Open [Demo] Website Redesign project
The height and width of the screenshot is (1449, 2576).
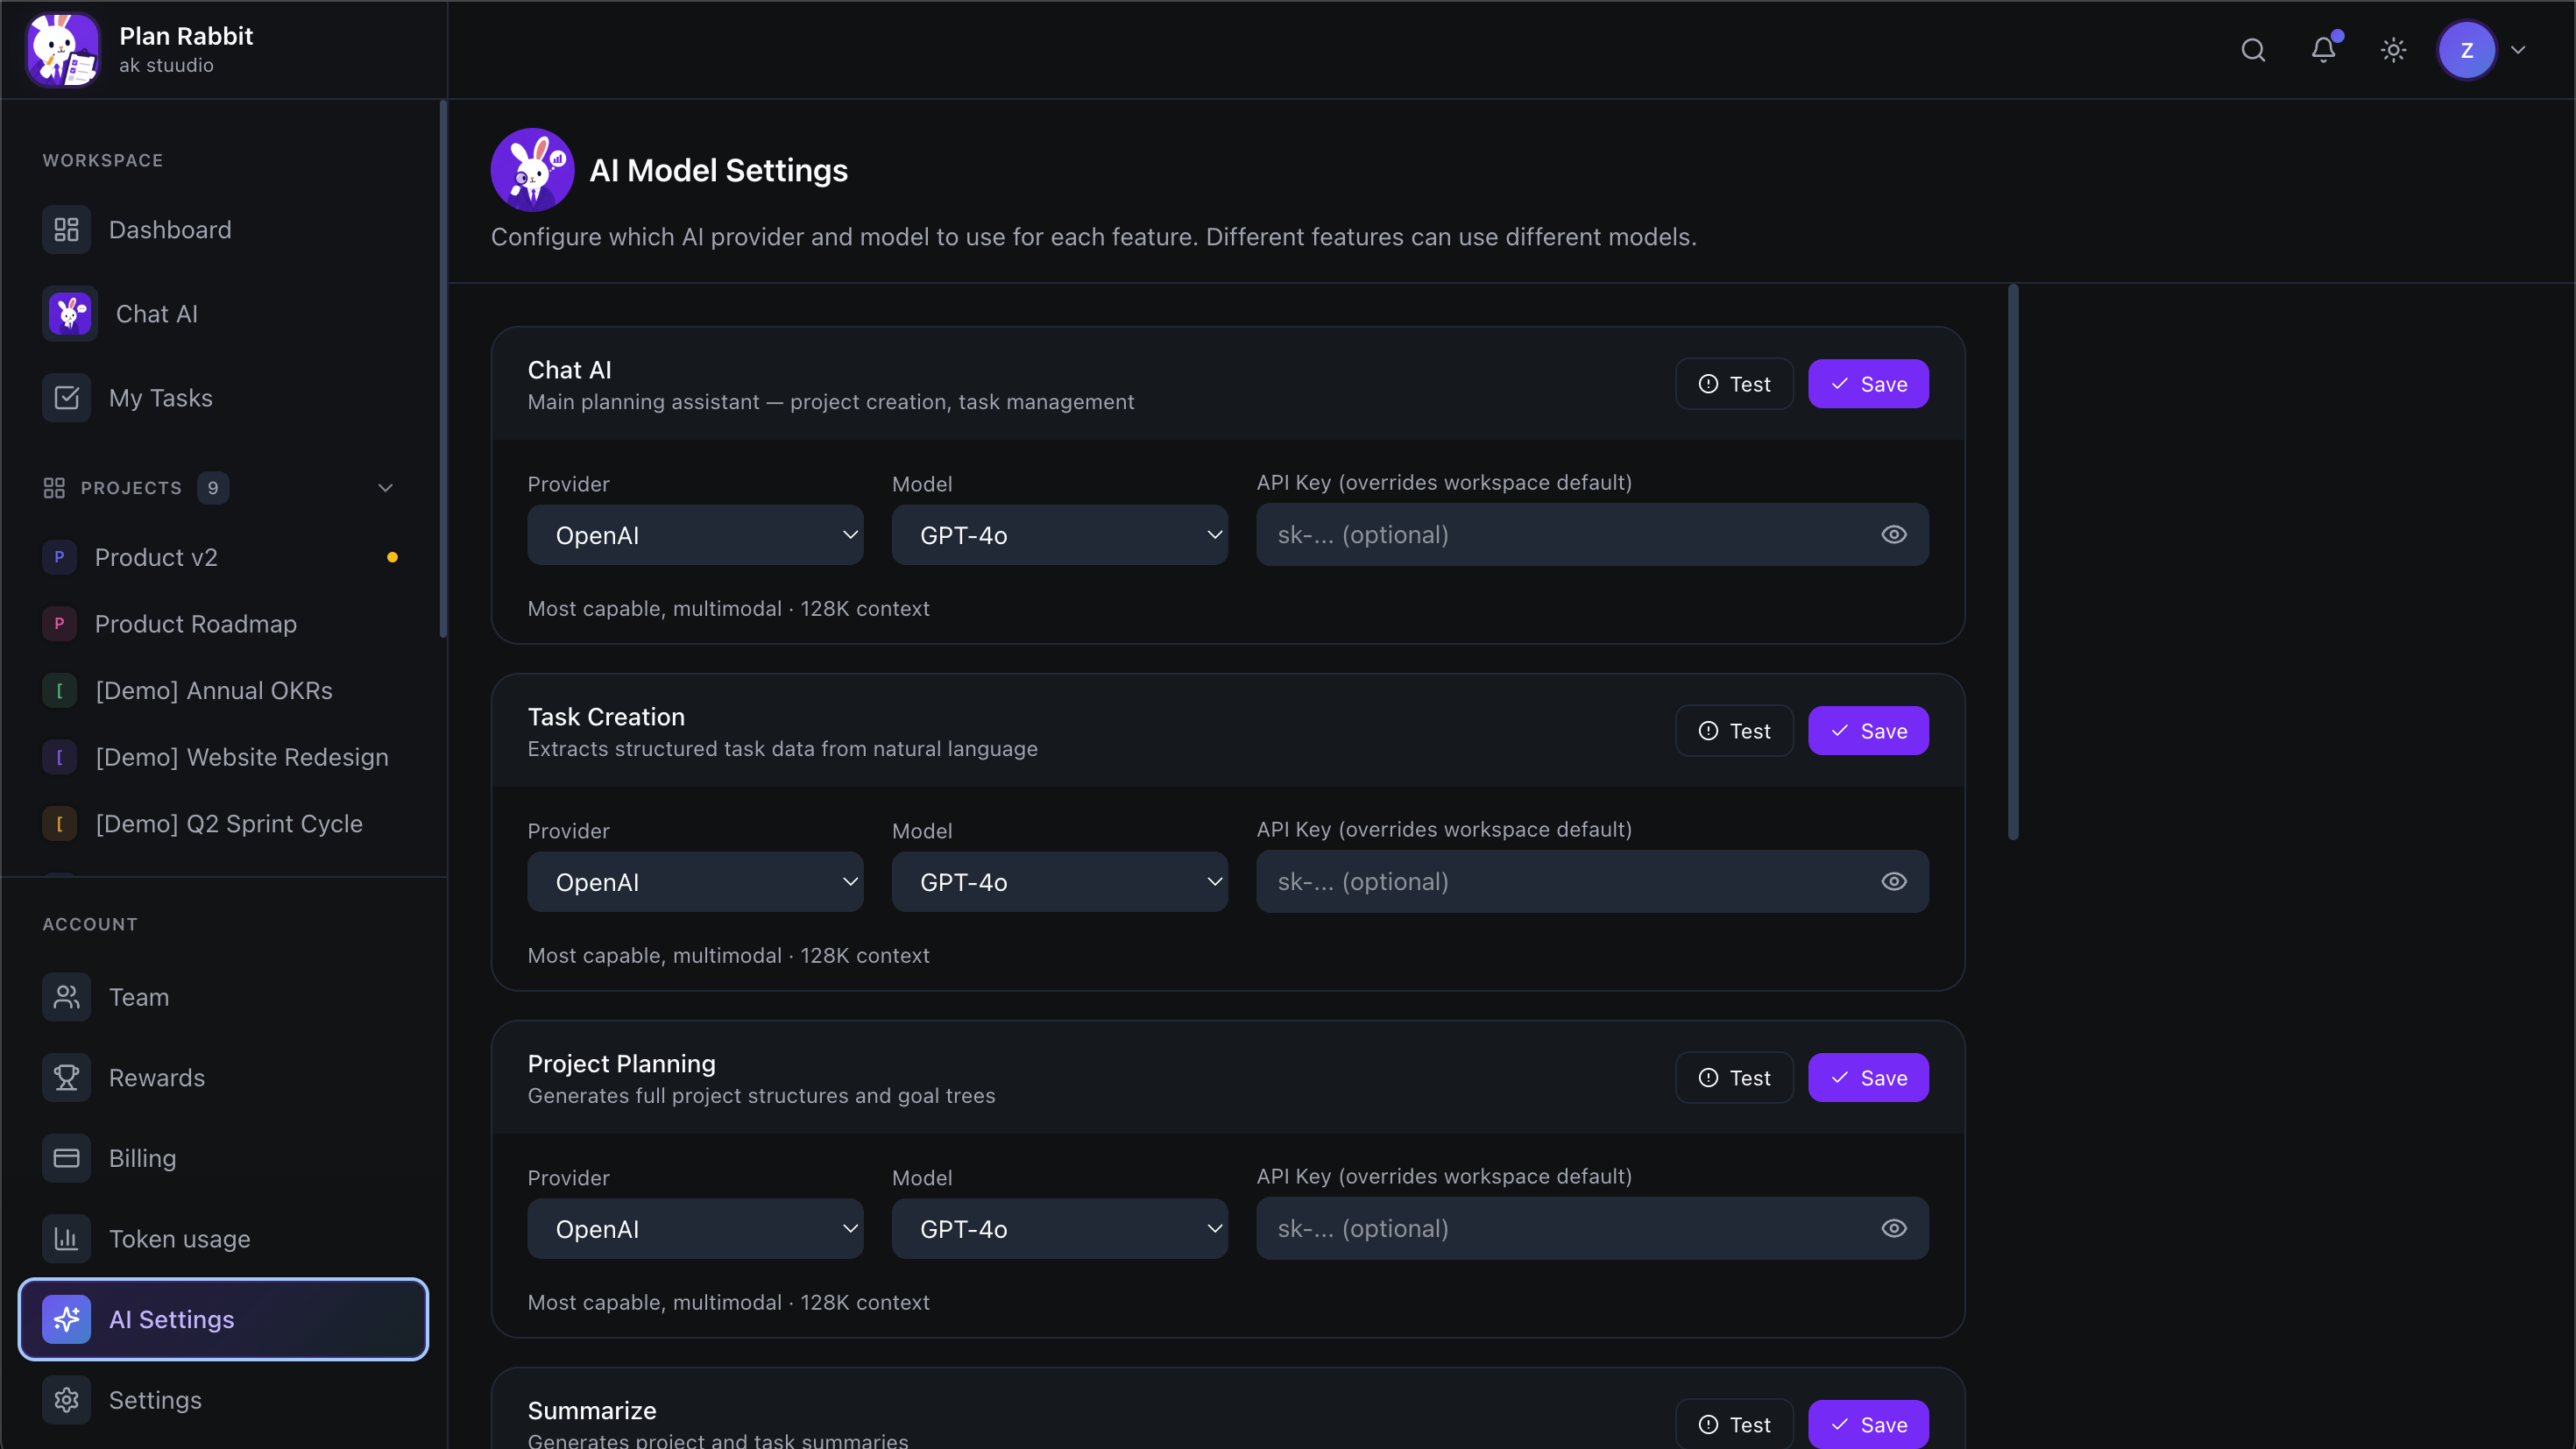coord(223,757)
